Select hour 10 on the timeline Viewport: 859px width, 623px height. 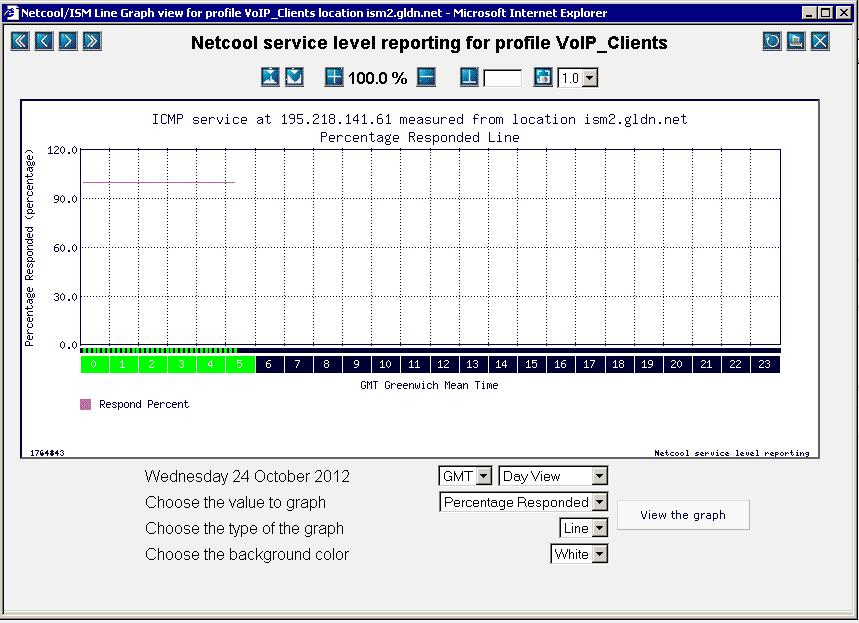coord(385,364)
